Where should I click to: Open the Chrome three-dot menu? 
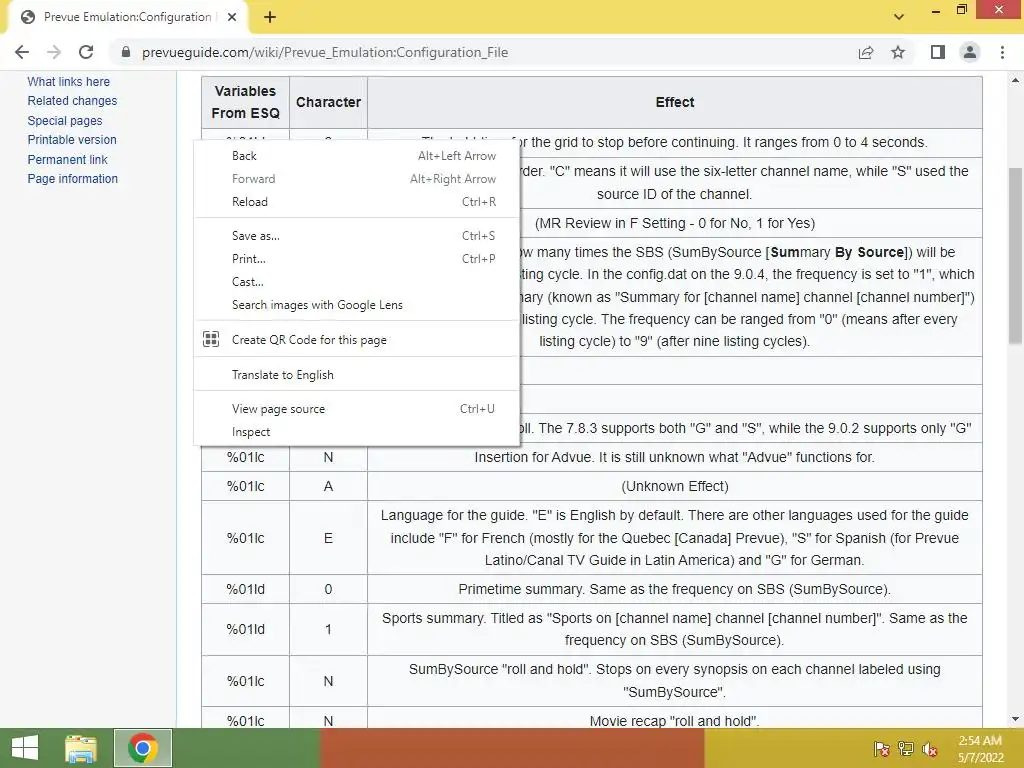1002,52
